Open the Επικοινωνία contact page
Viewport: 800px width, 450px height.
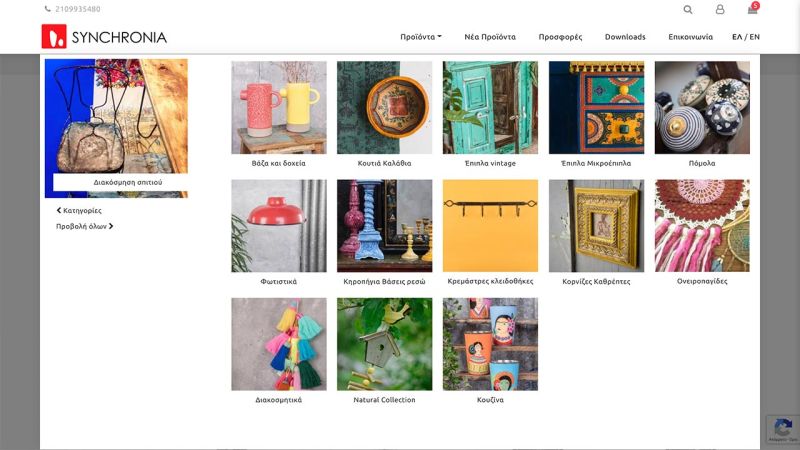coord(690,37)
